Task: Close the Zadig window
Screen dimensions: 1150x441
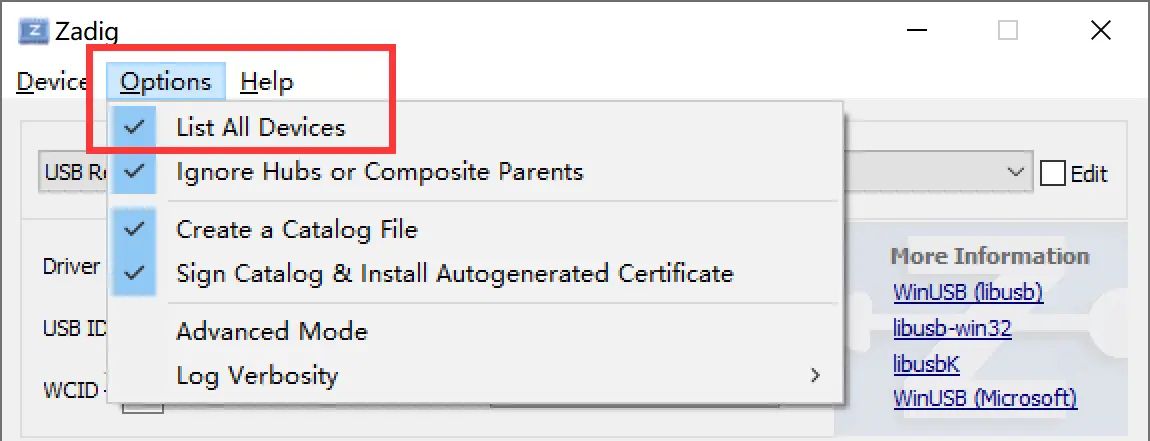Action: click(1100, 30)
